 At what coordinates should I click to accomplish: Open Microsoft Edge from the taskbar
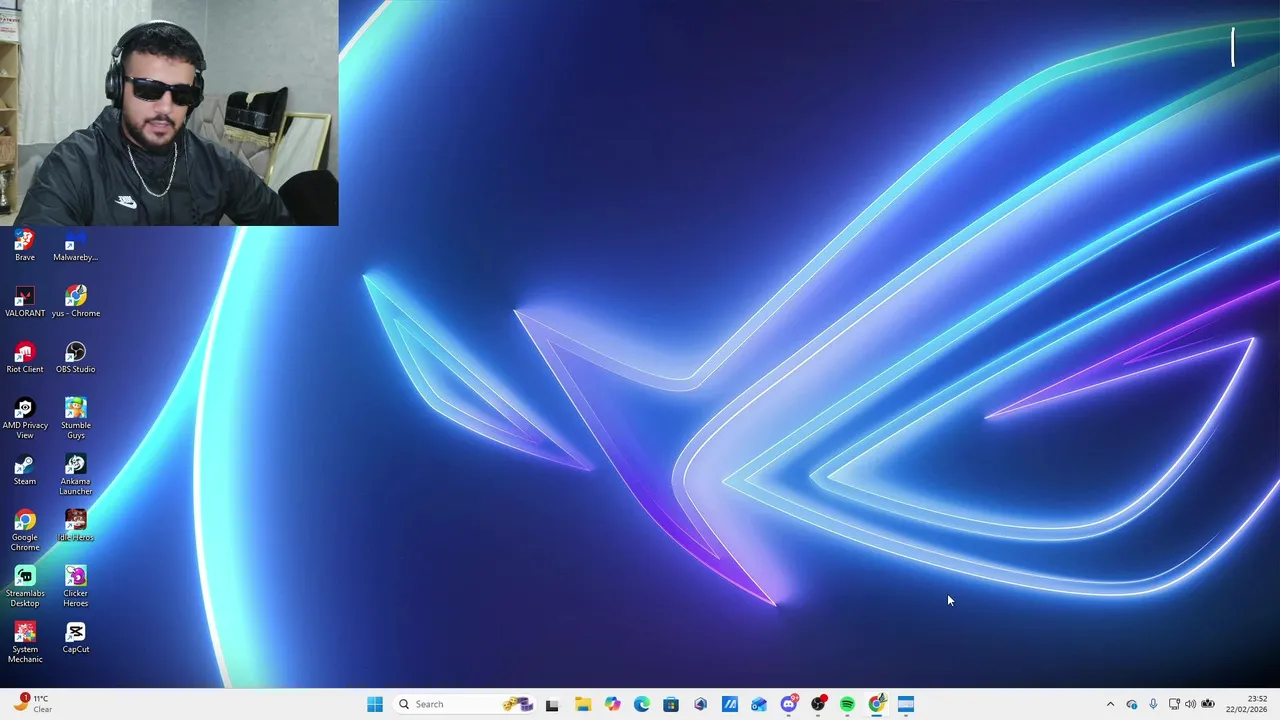tap(642, 704)
